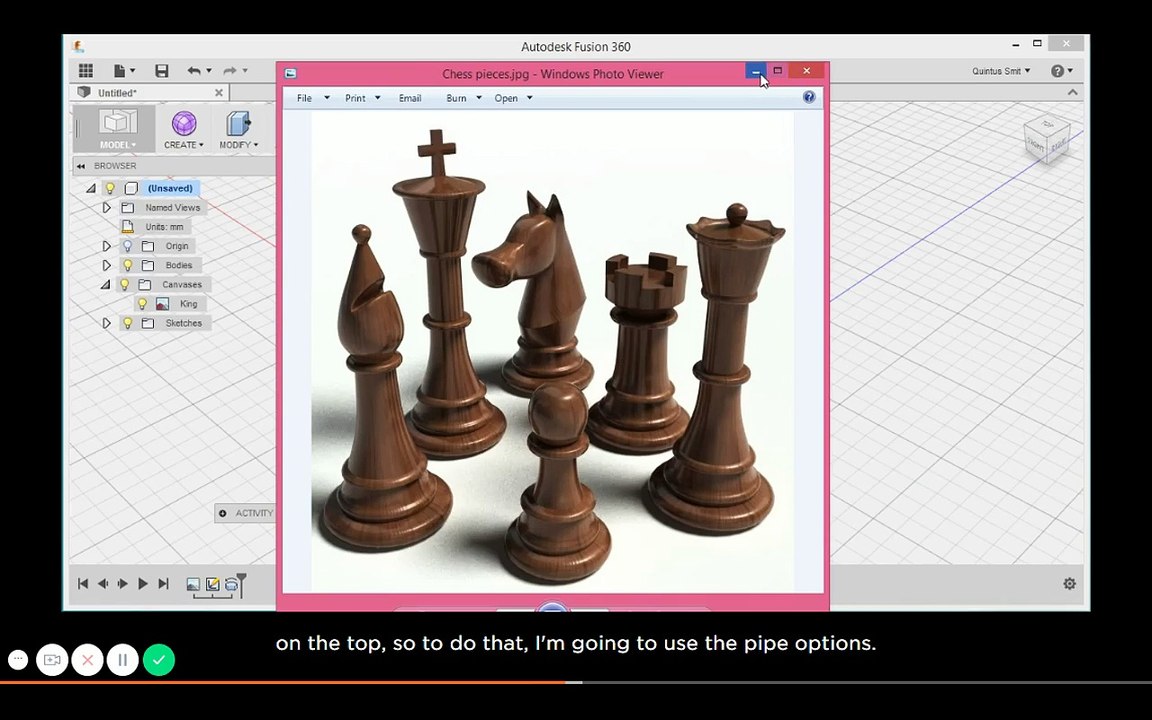Open the MODIFY menu dropdown
The height and width of the screenshot is (720, 1152).
(239, 145)
